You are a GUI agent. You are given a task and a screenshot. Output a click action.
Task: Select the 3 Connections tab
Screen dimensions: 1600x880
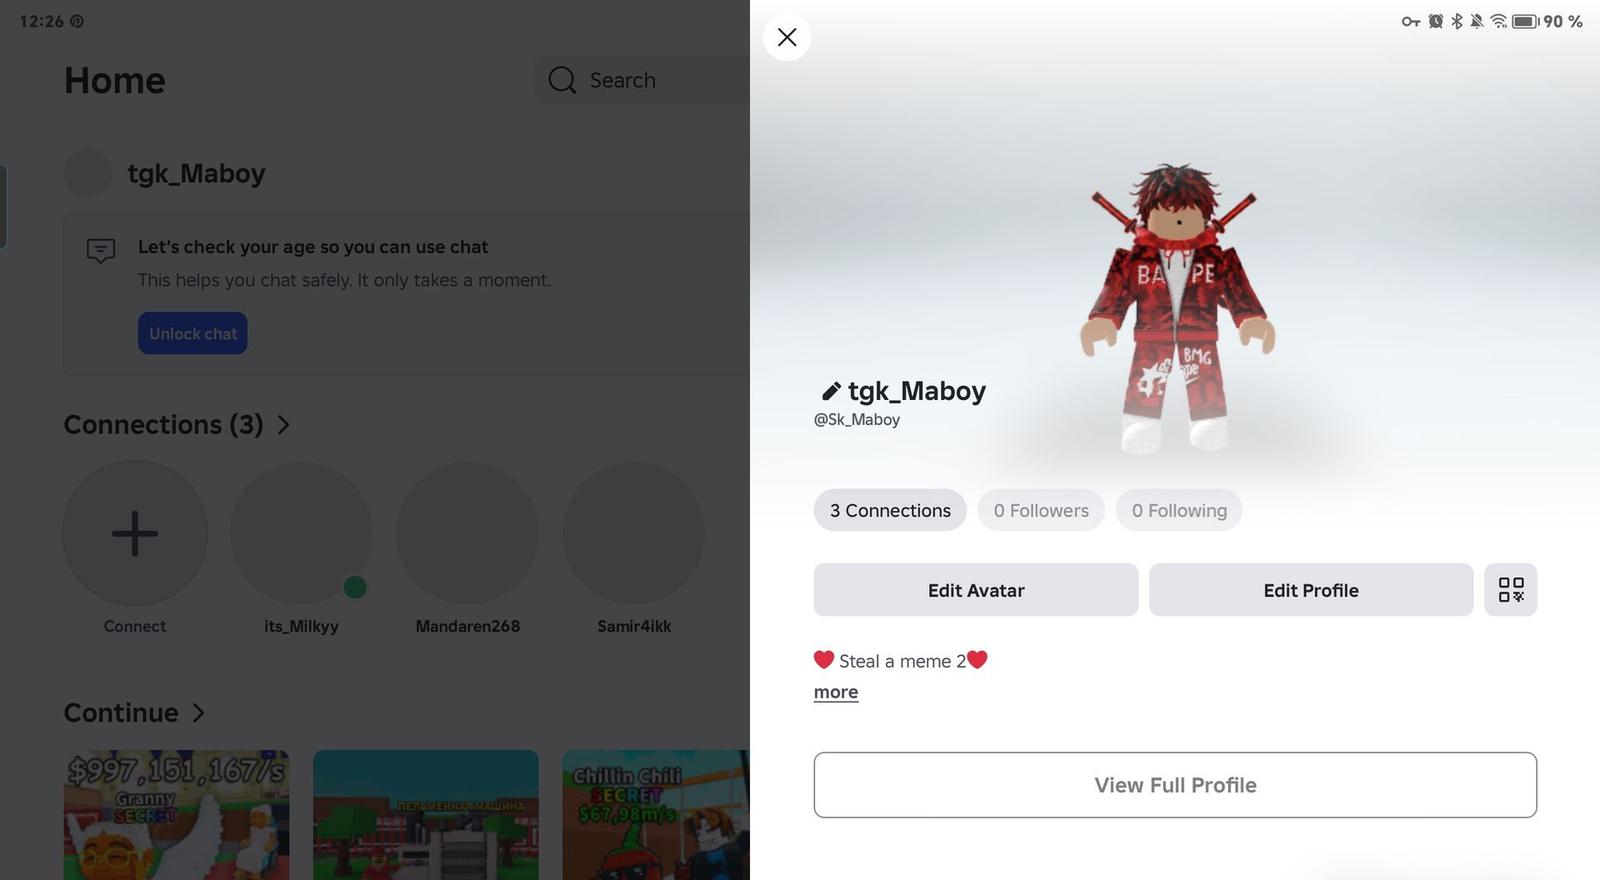(x=890, y=510)
